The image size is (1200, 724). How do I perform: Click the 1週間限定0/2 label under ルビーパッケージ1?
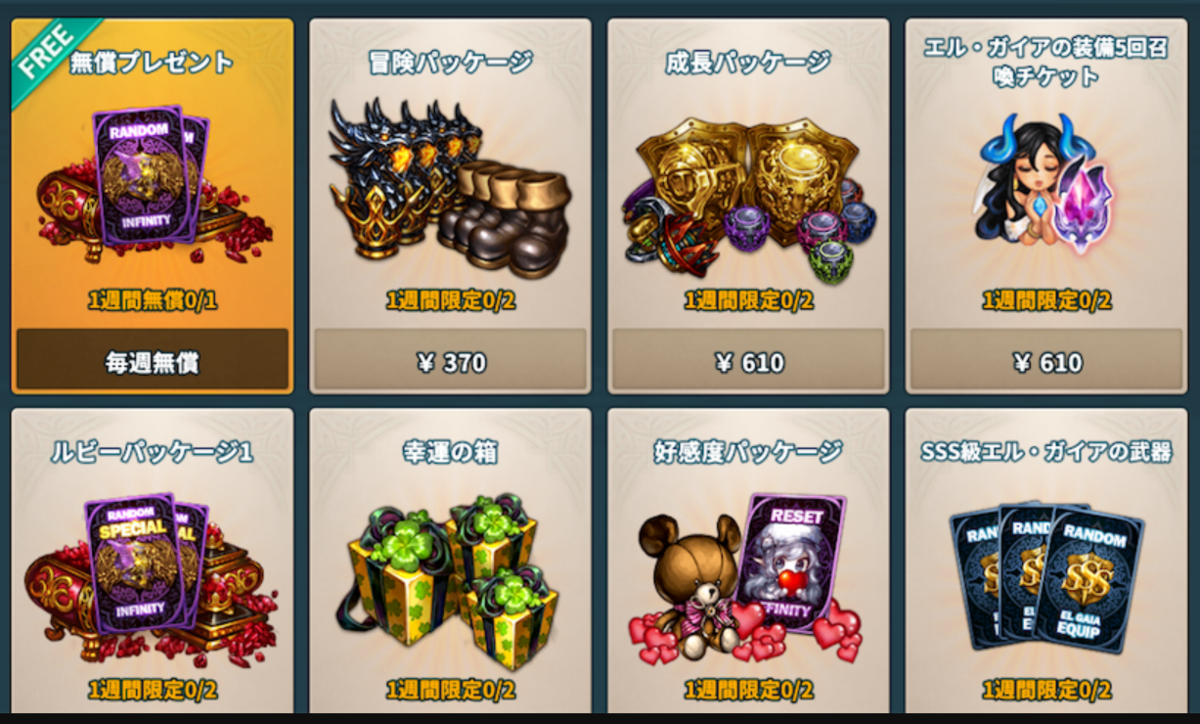tap(152, 689)
